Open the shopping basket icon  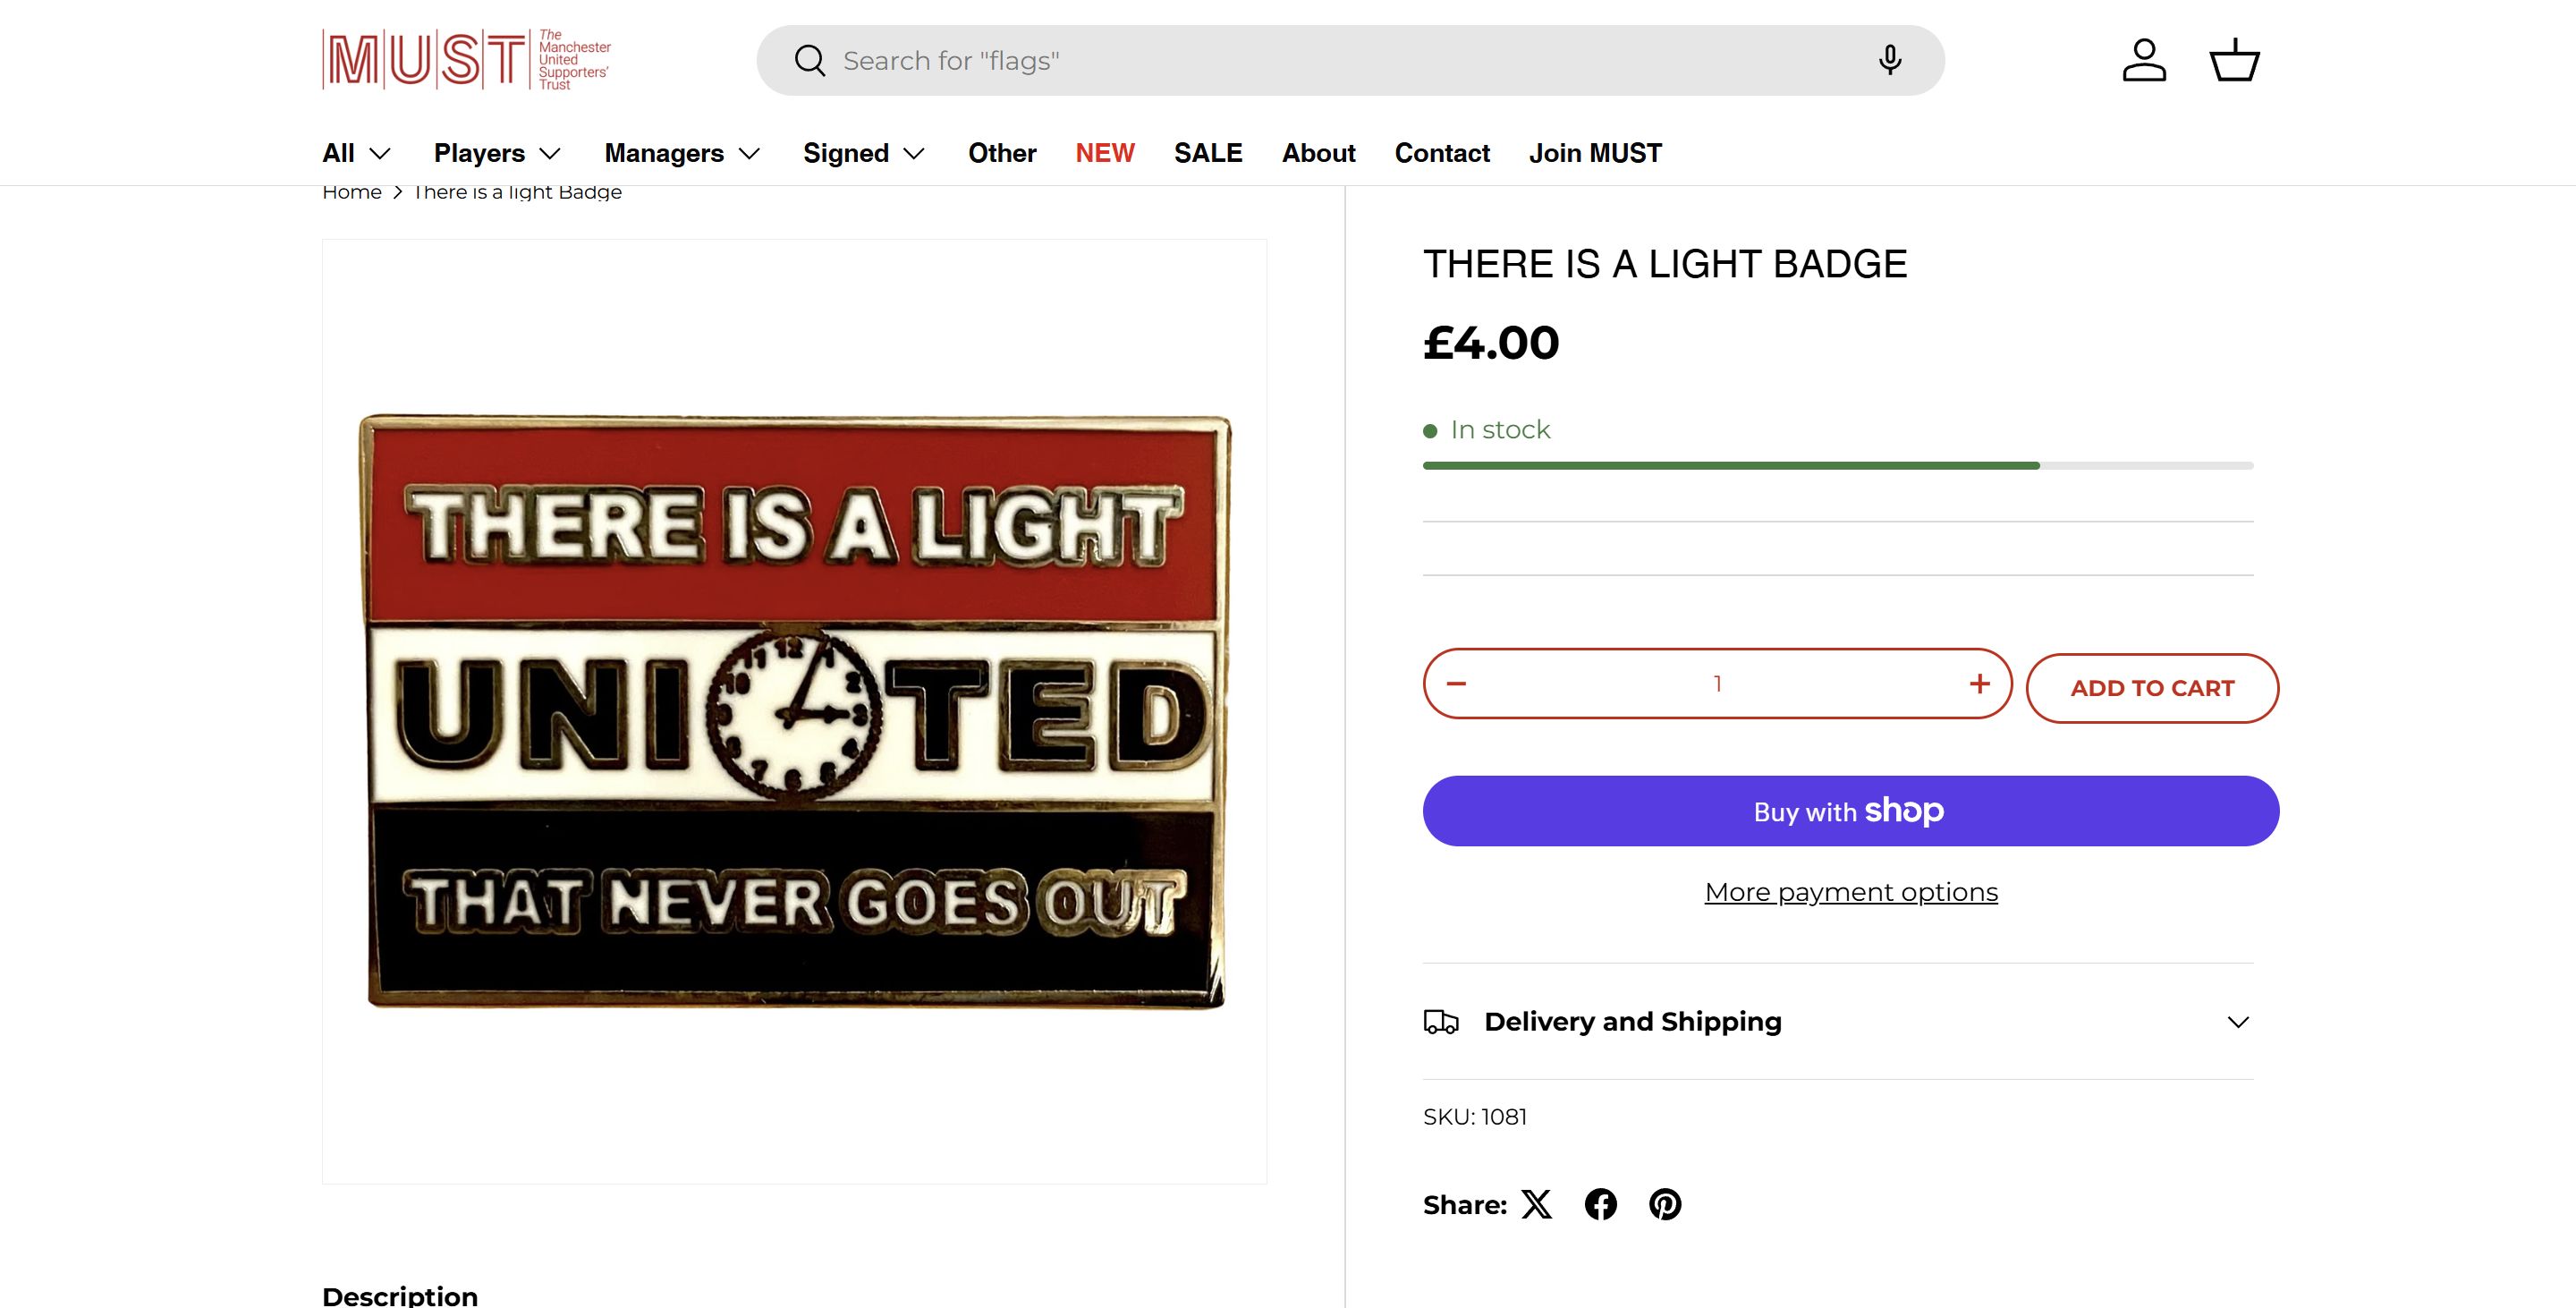click(2234, 60)
